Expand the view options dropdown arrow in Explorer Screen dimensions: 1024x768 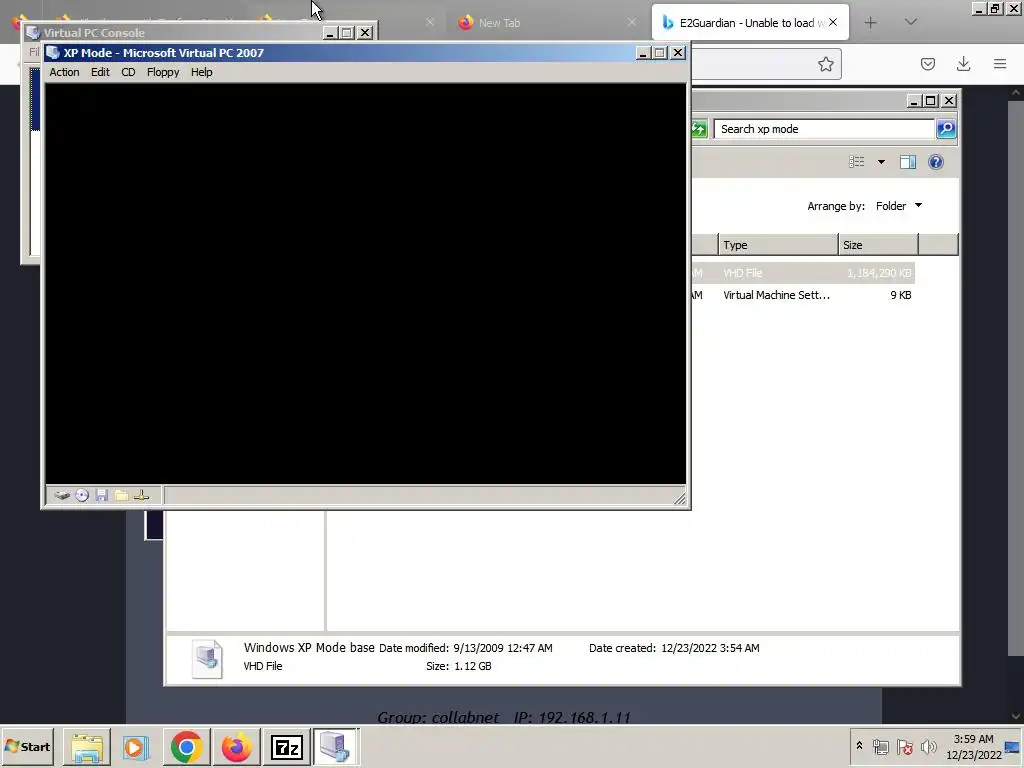point(881,162)
